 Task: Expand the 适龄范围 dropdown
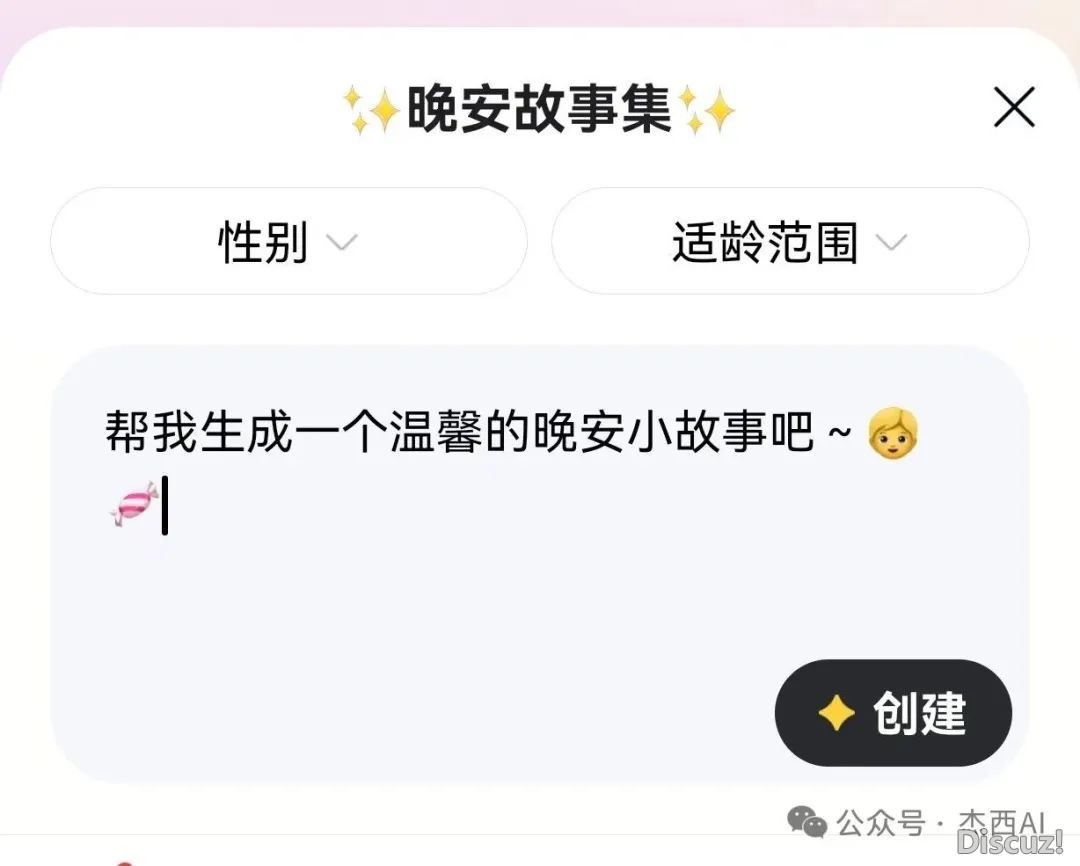(x=791, y=241)
